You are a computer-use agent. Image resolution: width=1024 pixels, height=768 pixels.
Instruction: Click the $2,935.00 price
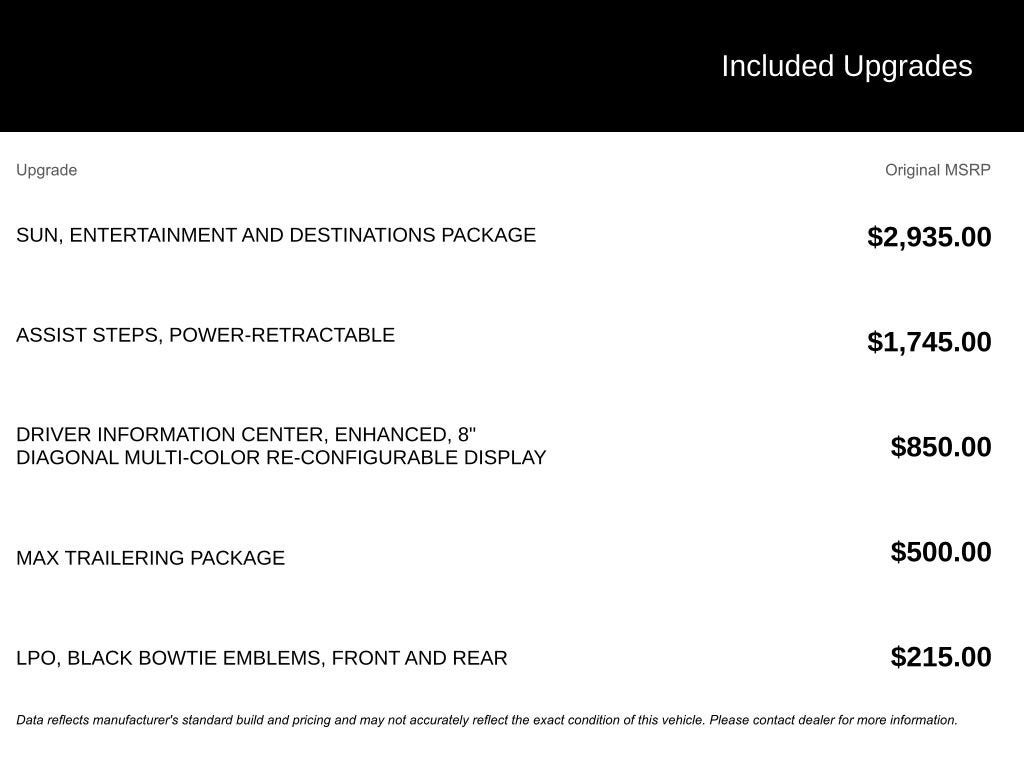(929, 237)
